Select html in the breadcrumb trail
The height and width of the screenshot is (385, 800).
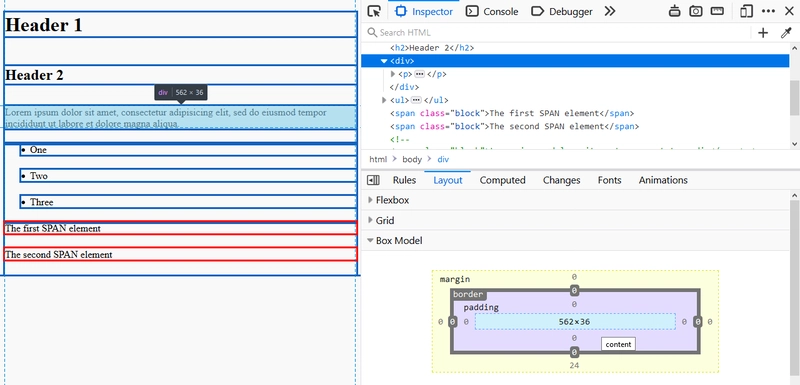click(378, 159)
